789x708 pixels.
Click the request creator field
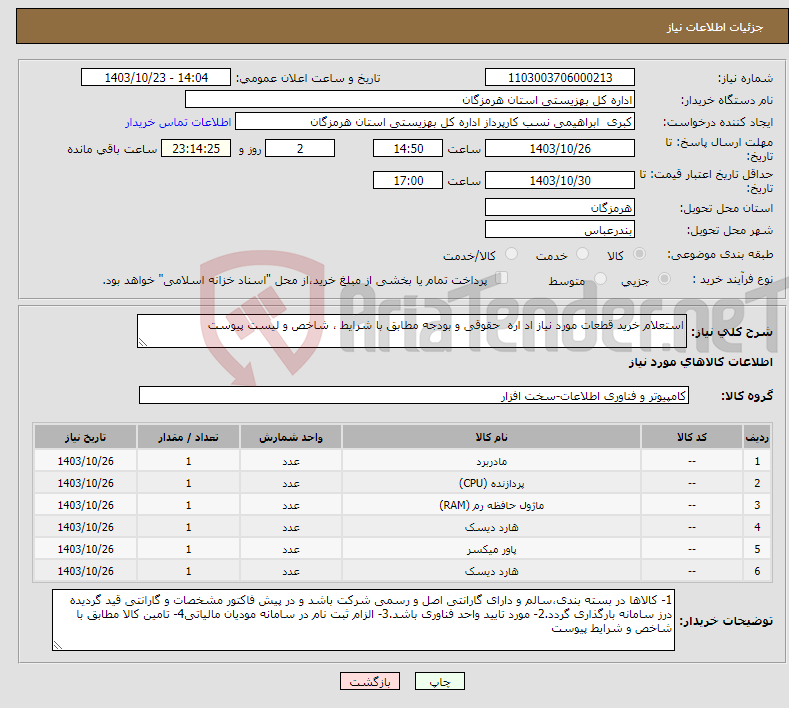[x=435, y=122]
